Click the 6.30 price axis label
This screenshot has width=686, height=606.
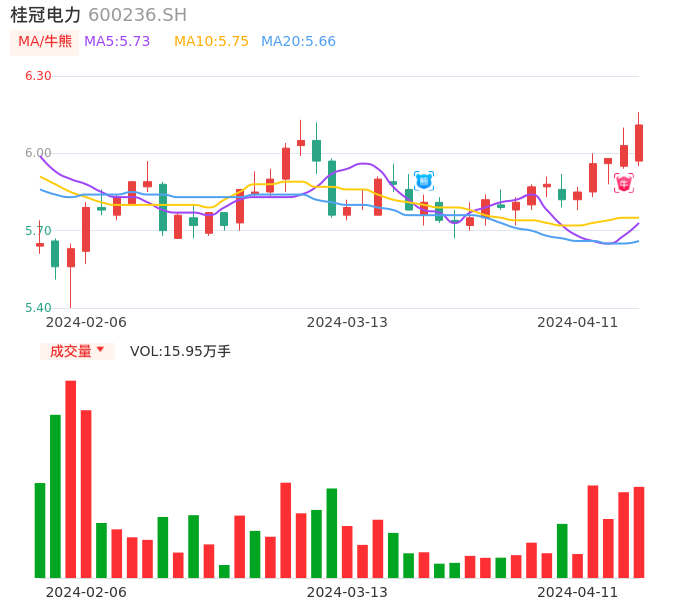pyautogui.click(x=38, y=76)
